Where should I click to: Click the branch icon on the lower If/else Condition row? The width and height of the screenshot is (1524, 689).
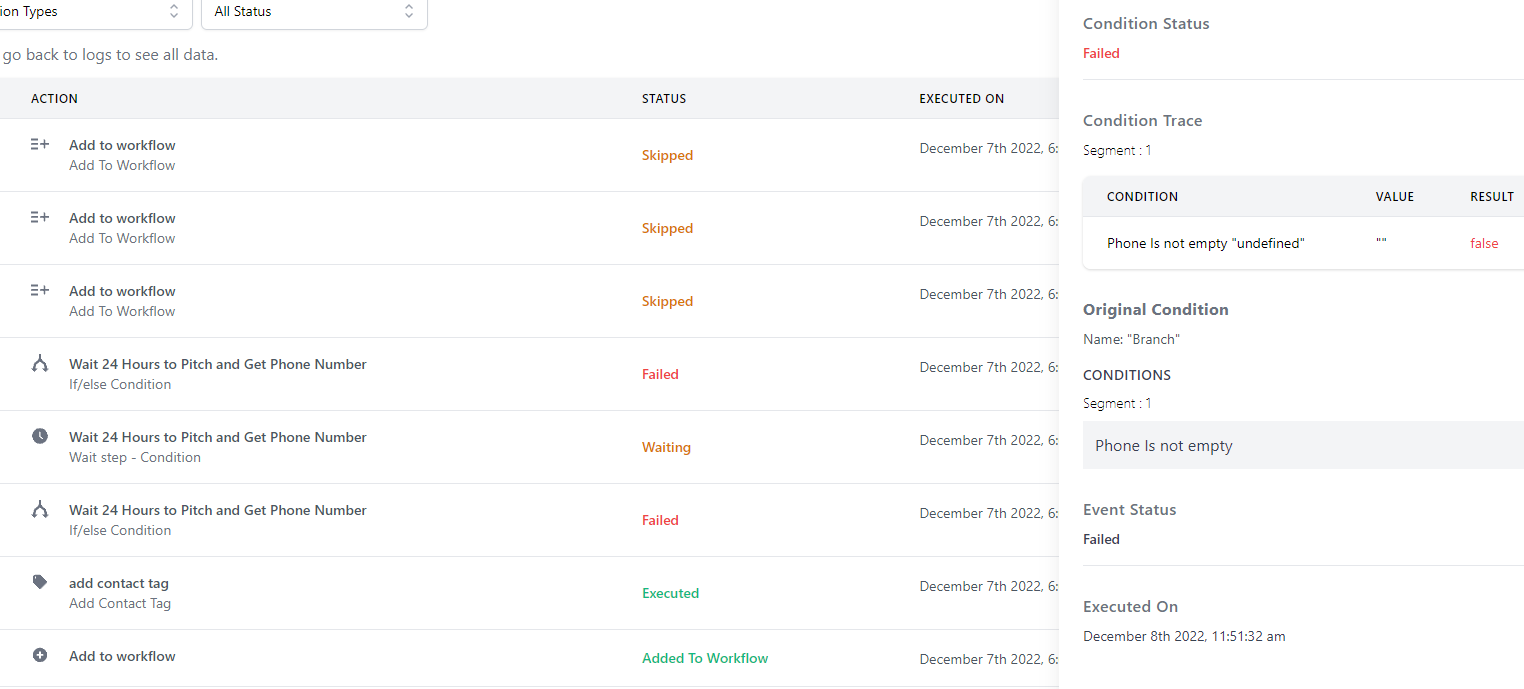point(40,510)
